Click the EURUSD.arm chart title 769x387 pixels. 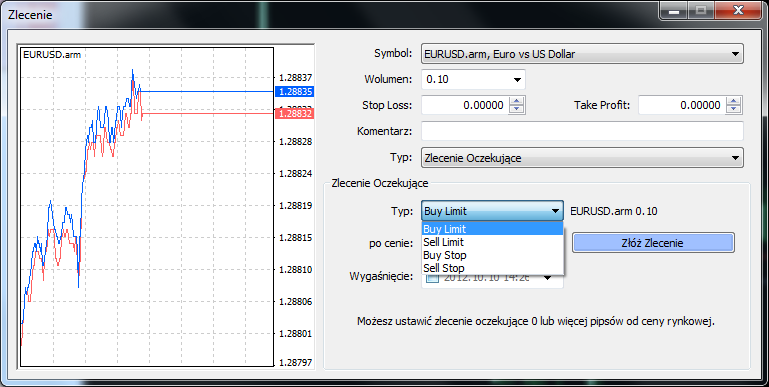pyautogui.click(x=52, y=54)
